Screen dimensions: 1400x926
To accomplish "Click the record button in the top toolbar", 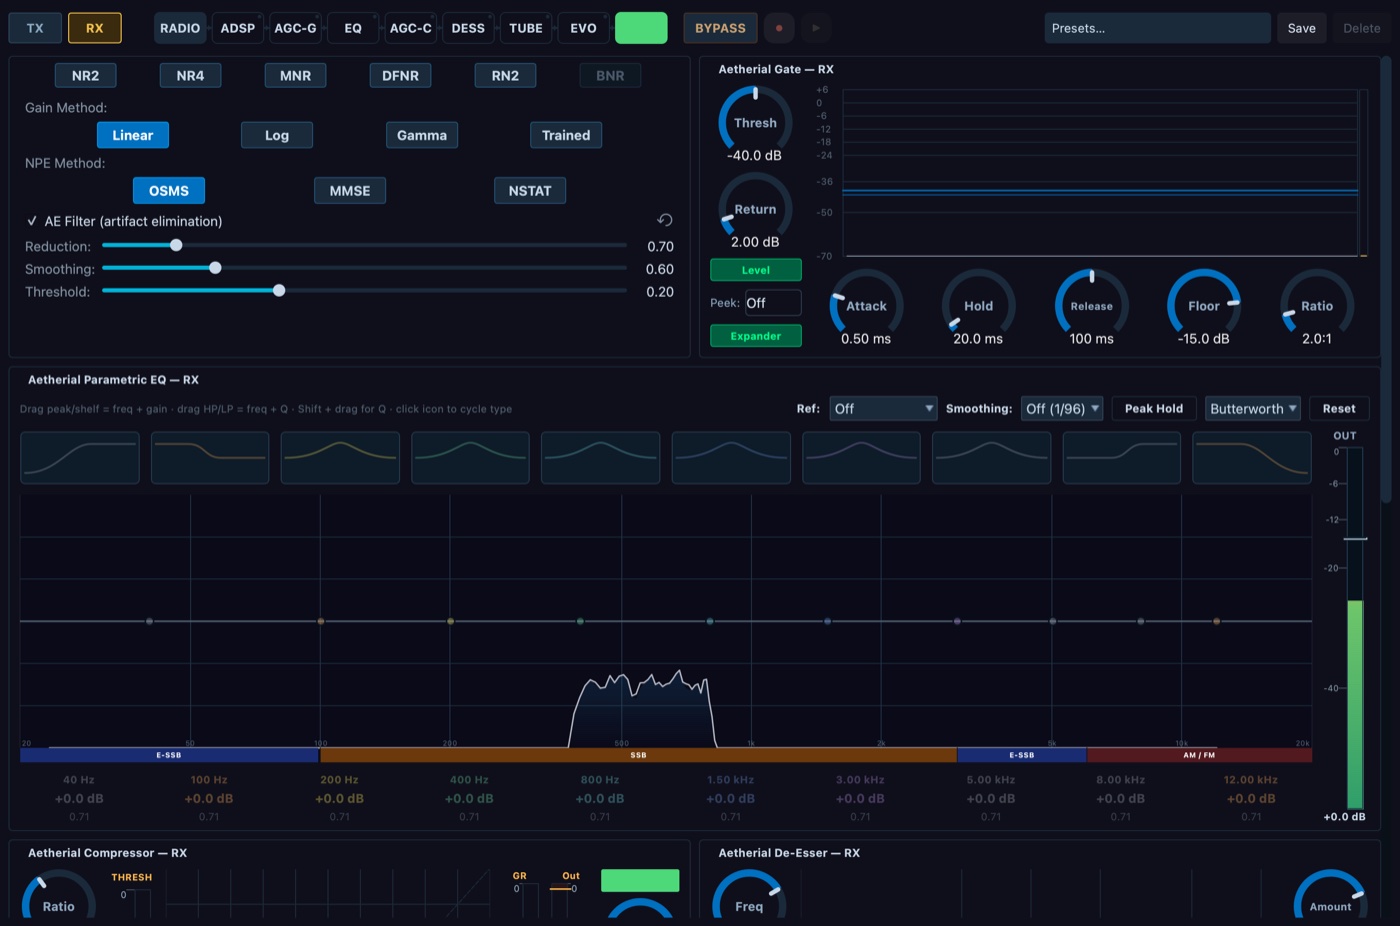I will point(779,28).
